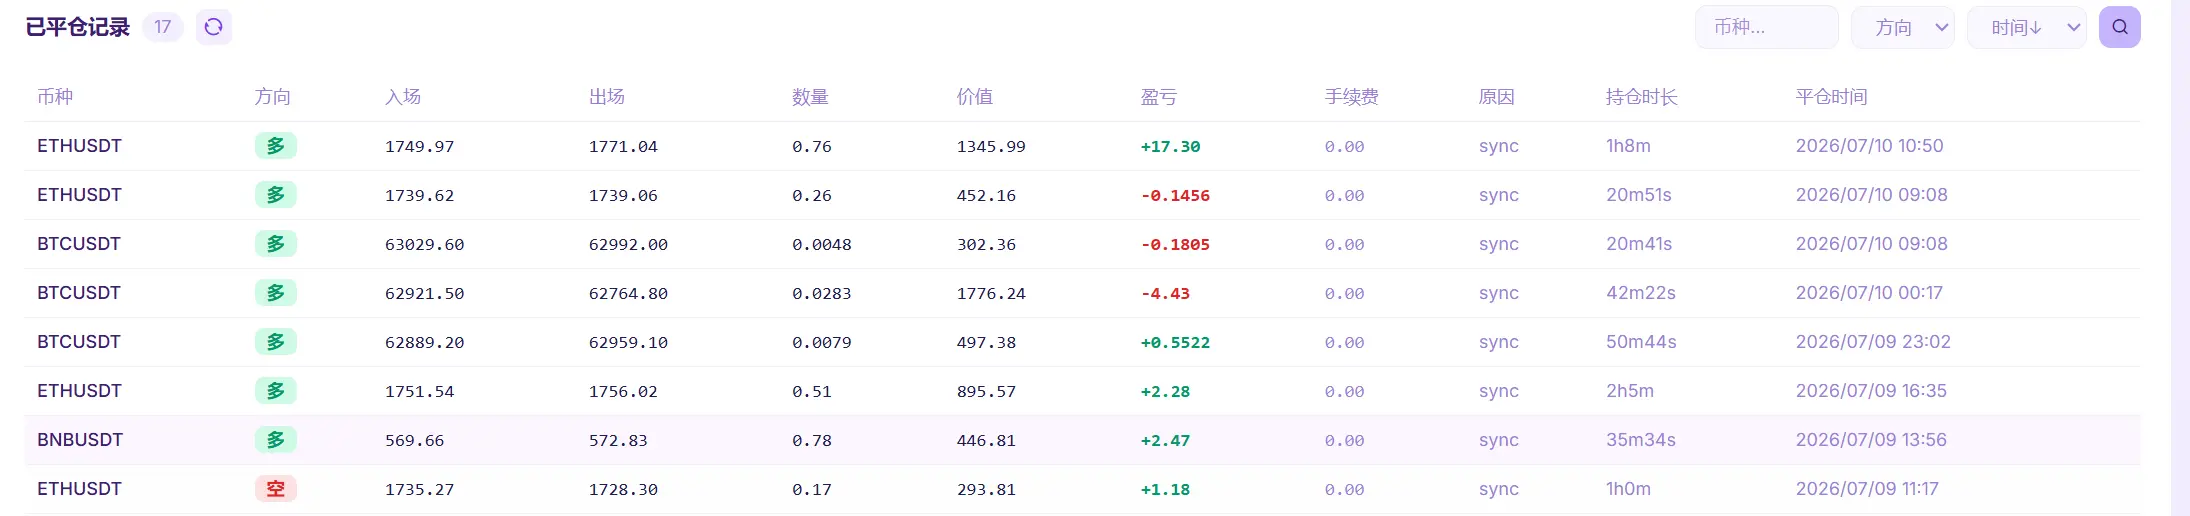Click the 币种 search input field
Screen dimensions: 2190x516
pos(1766,27)
